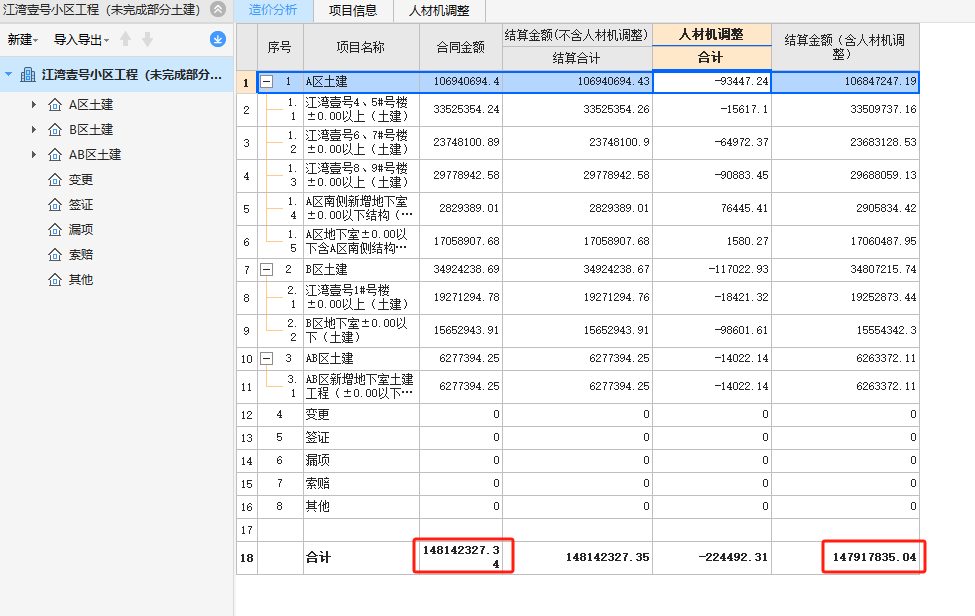Open the 新建 dropdown menu

point(22,40)
